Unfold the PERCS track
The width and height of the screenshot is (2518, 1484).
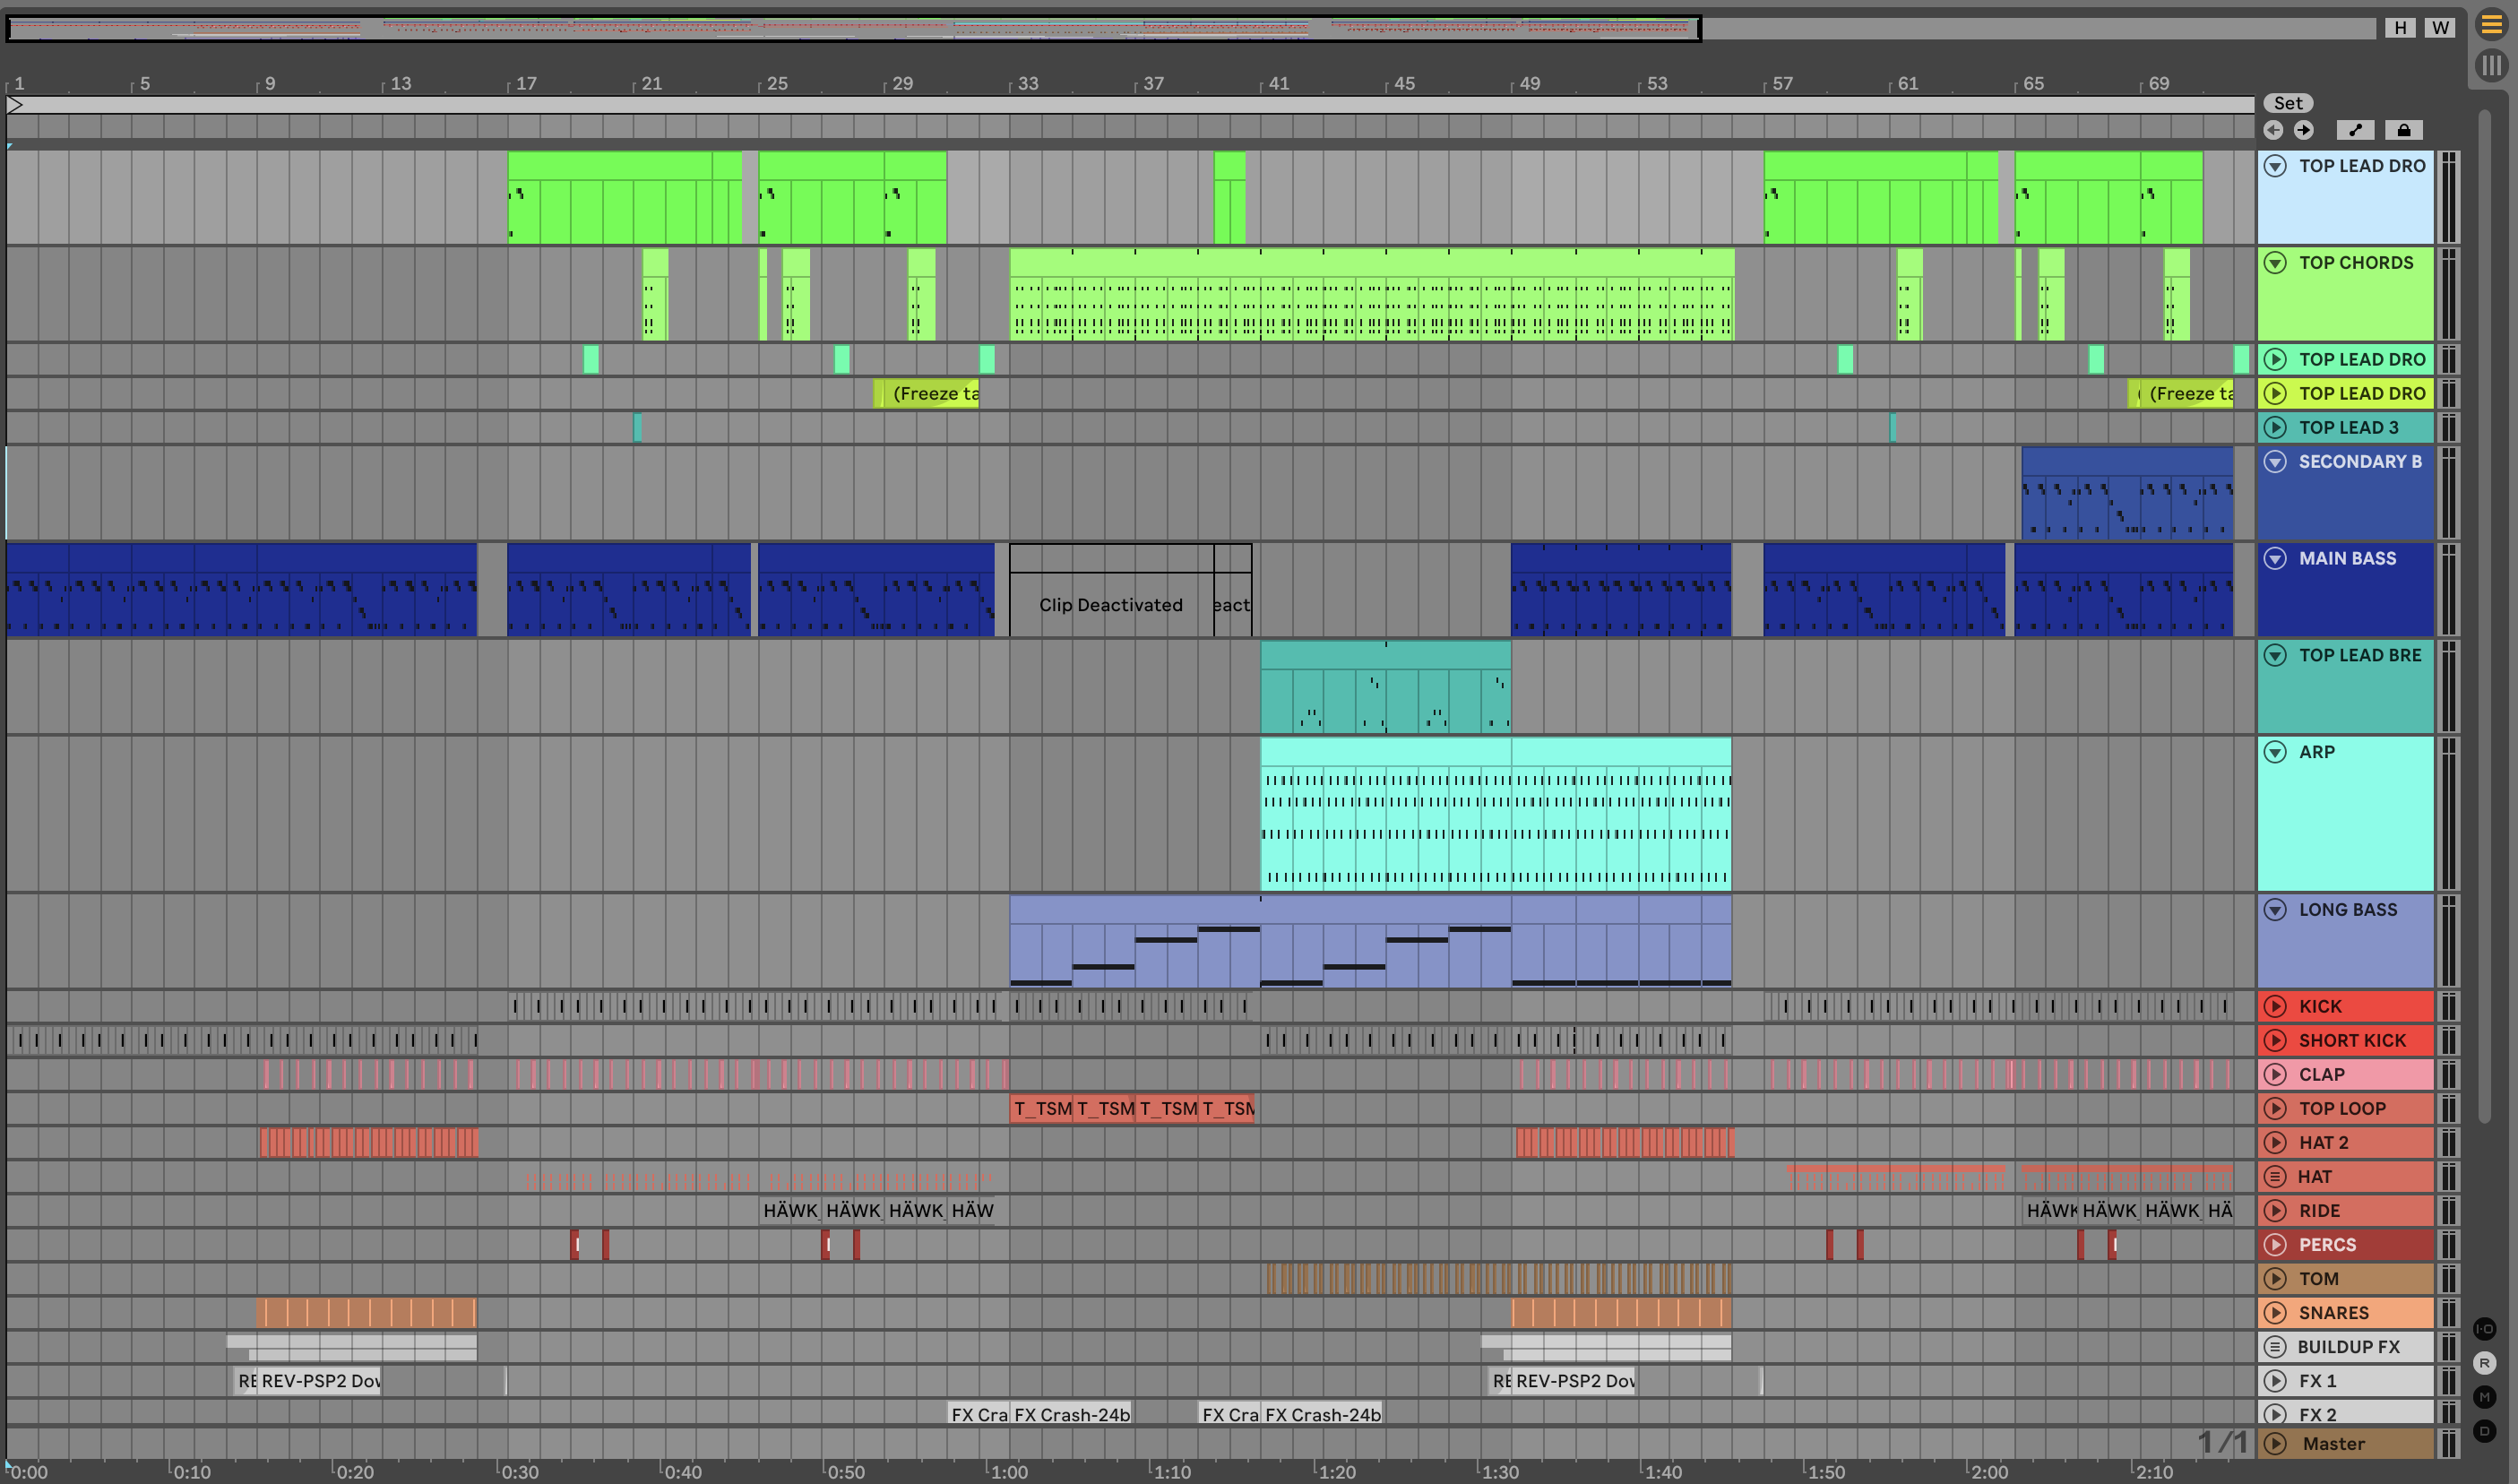pyautogui.click(x=2275, y=1244)
